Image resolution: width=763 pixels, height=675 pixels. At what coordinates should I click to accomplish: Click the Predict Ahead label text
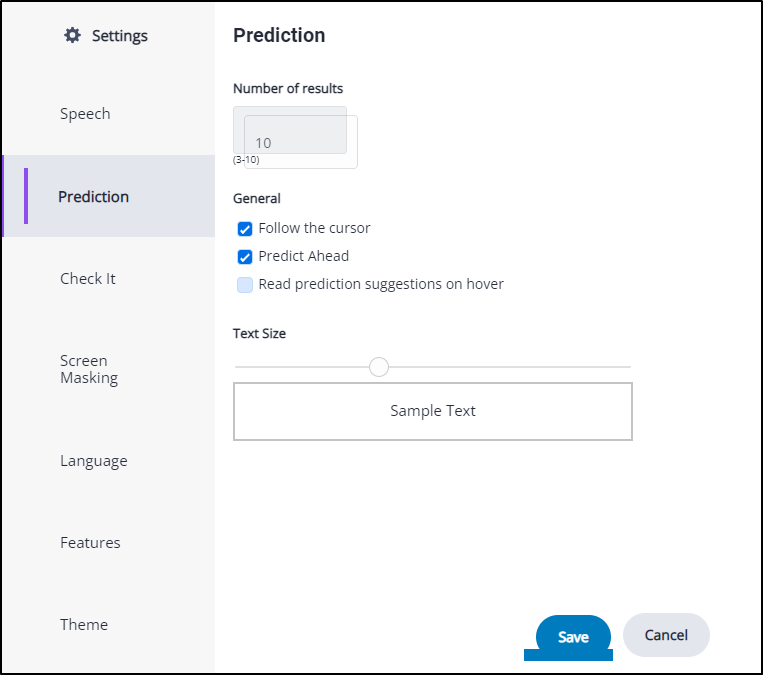(303, 256)
